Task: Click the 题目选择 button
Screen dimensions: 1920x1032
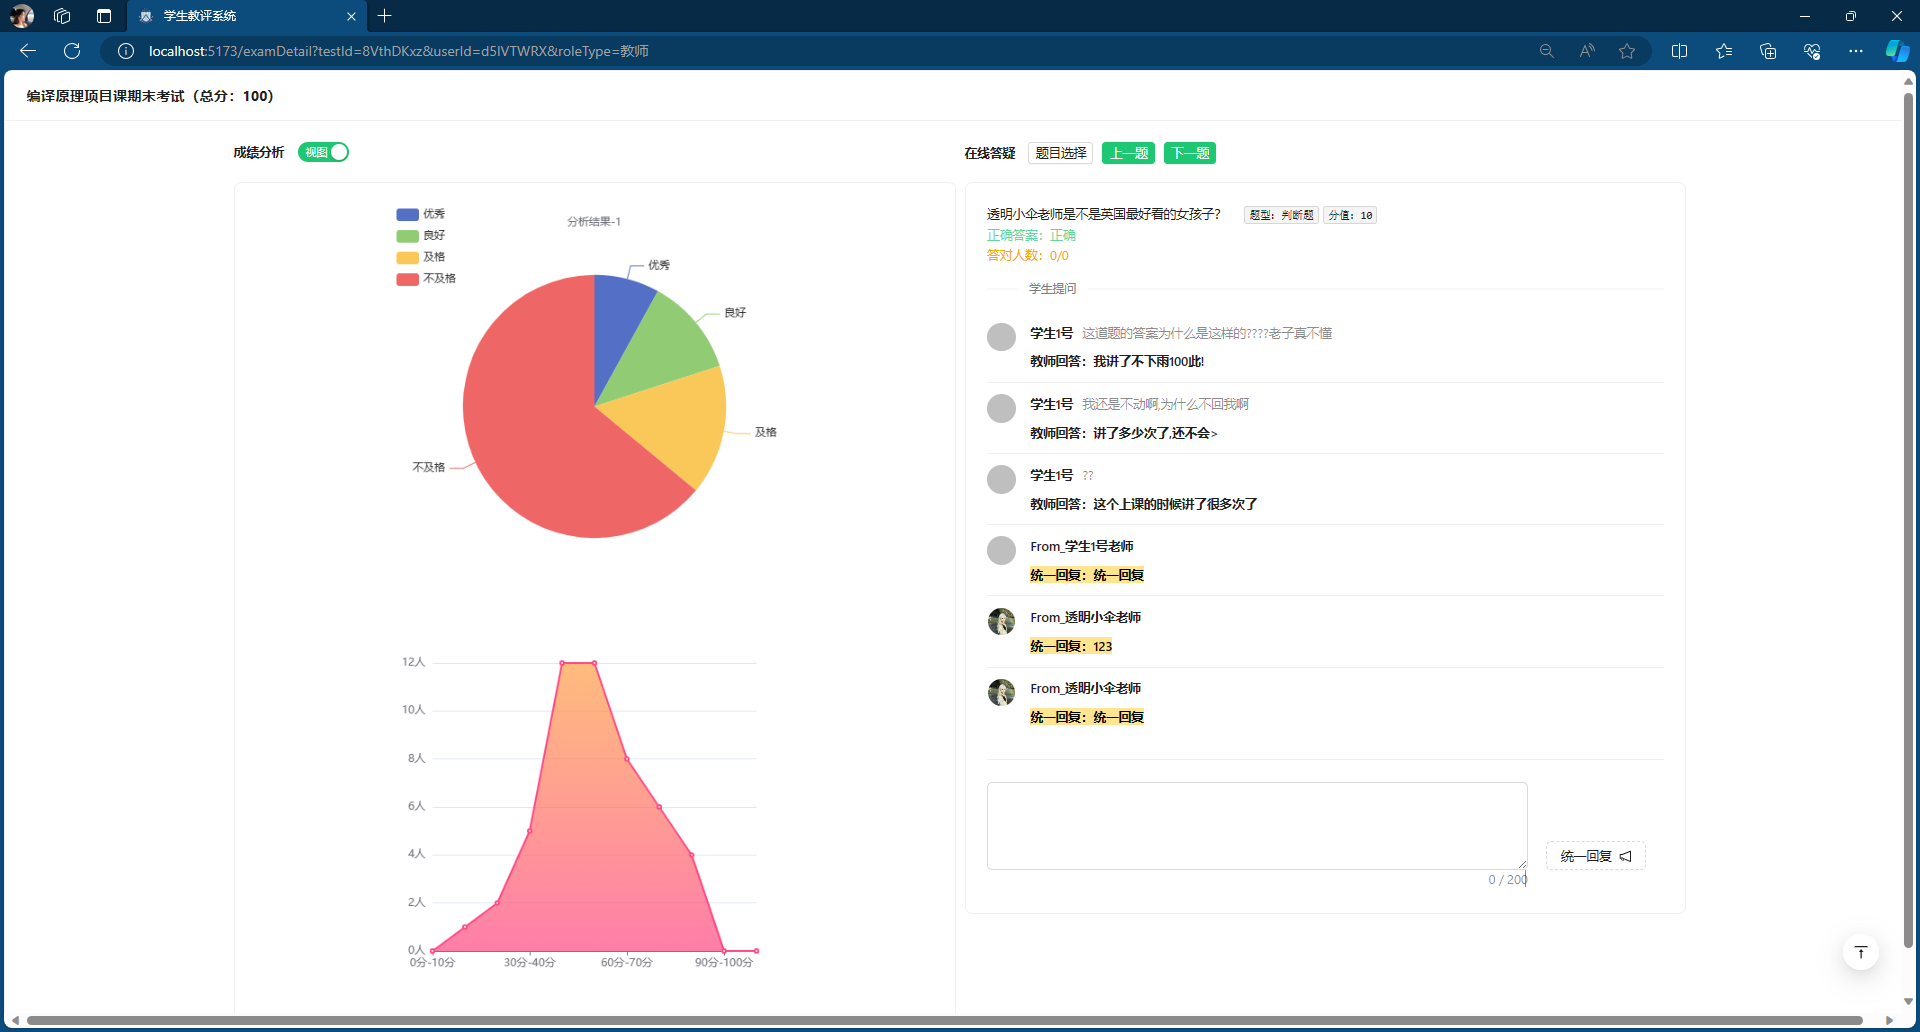Action: click(1060, 153)
